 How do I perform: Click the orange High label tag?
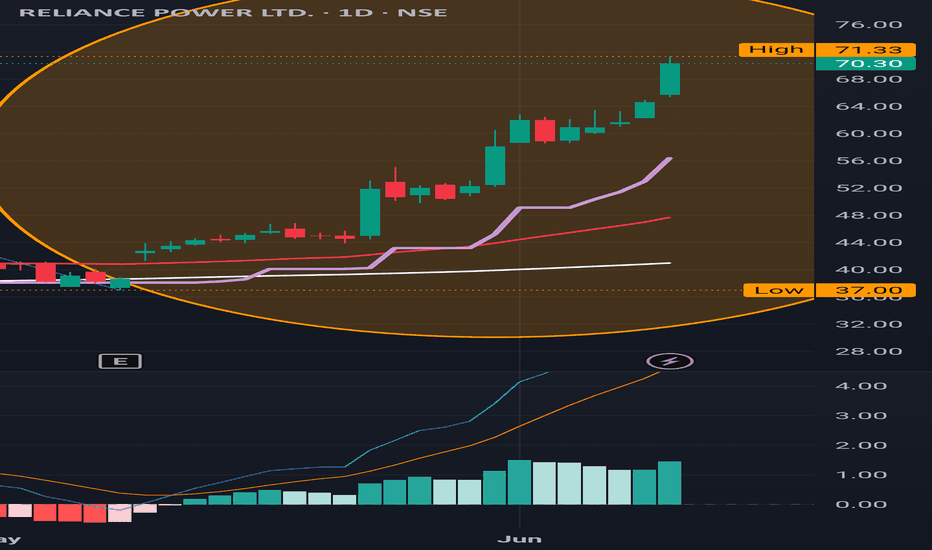click(776, 49)
